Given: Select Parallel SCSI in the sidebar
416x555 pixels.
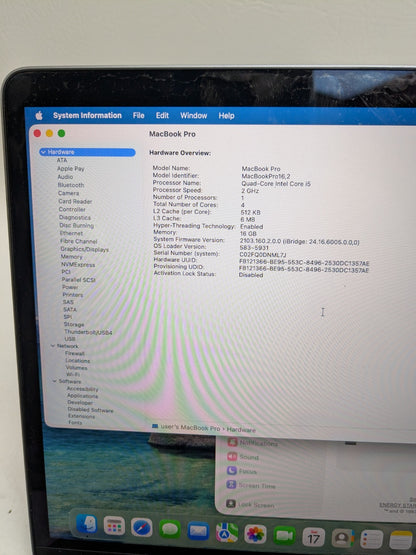Looking at the screenshot, I should click(x=79, y=280).
